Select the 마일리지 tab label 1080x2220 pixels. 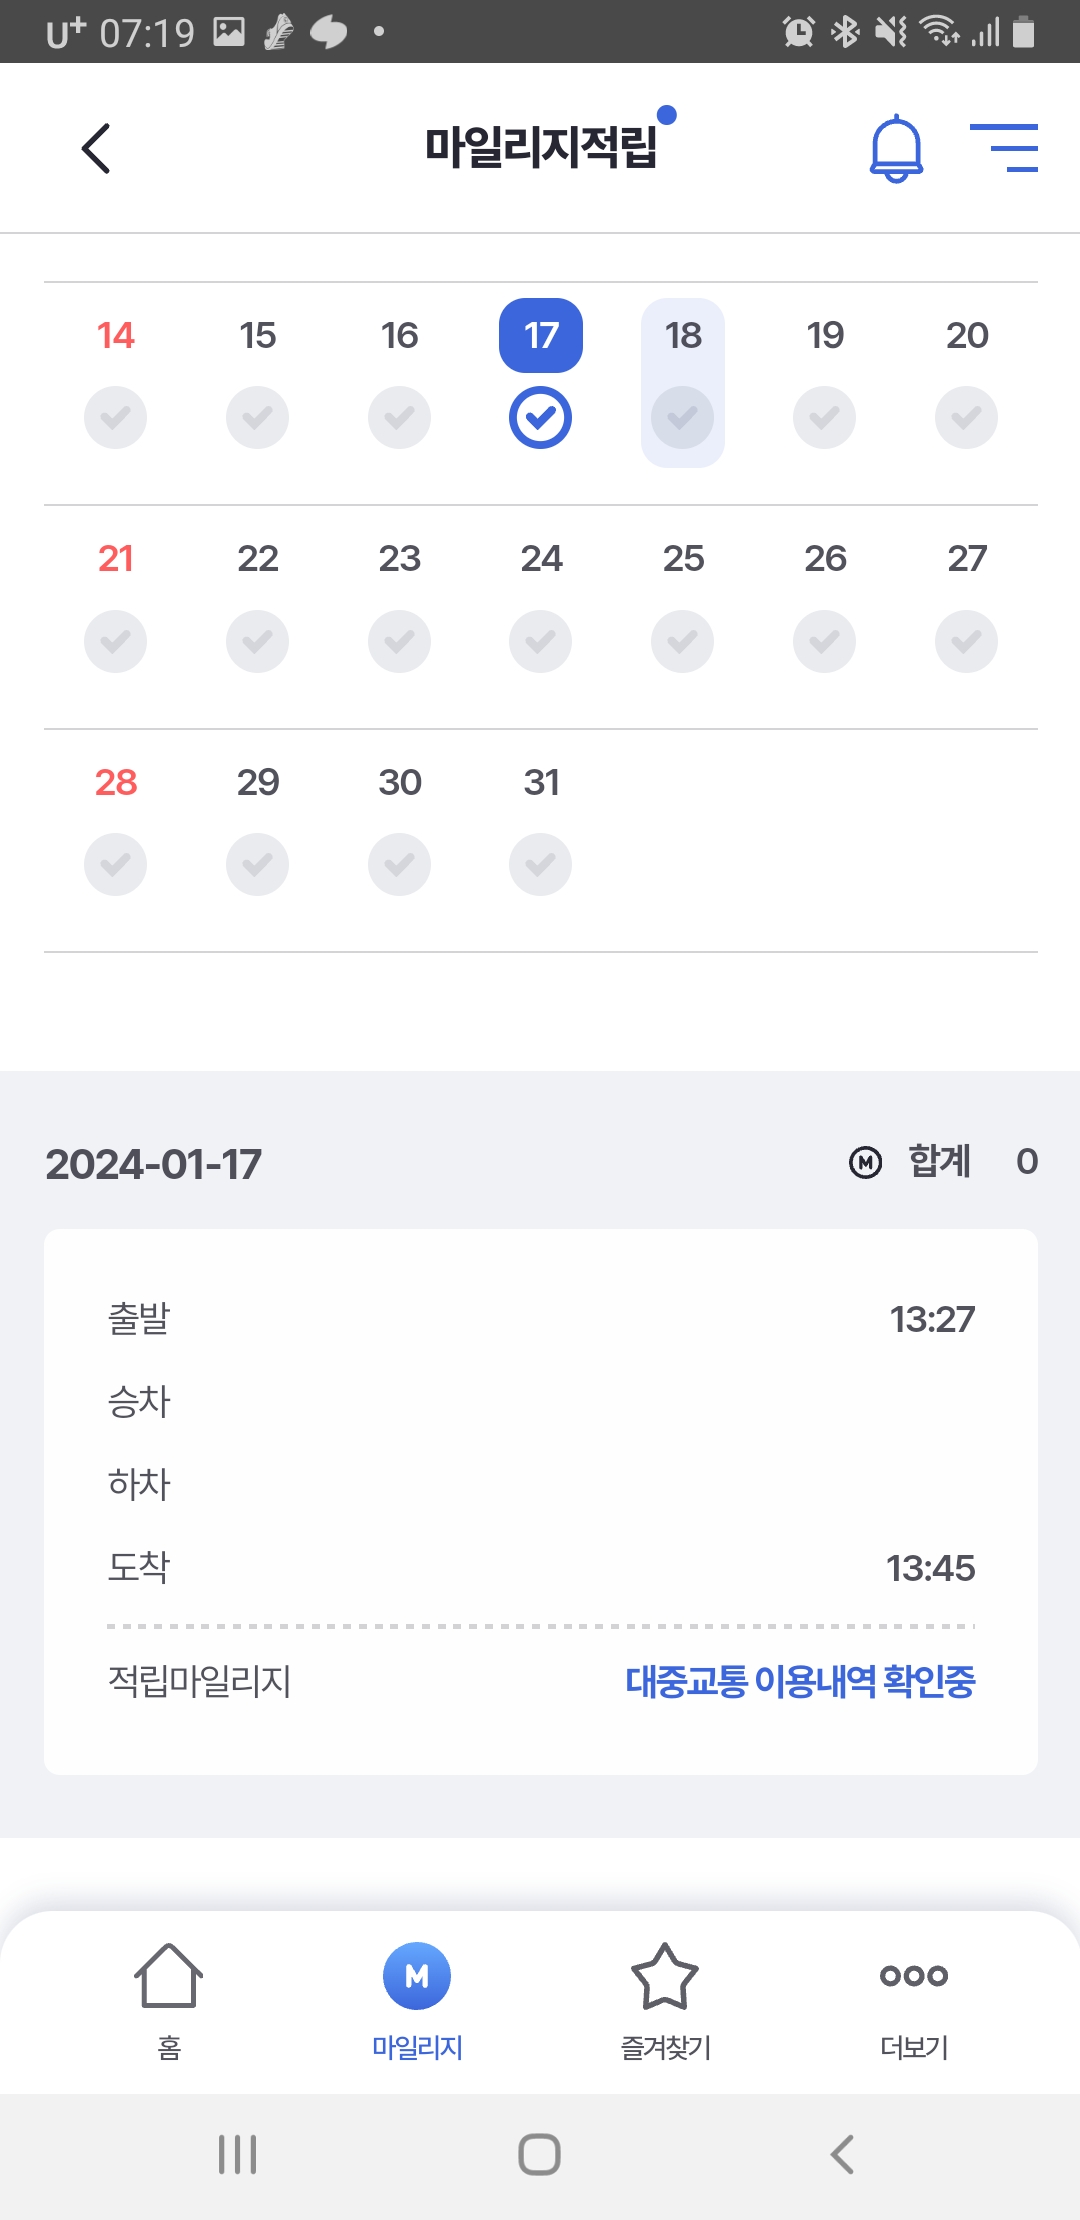pos(417,2048)
